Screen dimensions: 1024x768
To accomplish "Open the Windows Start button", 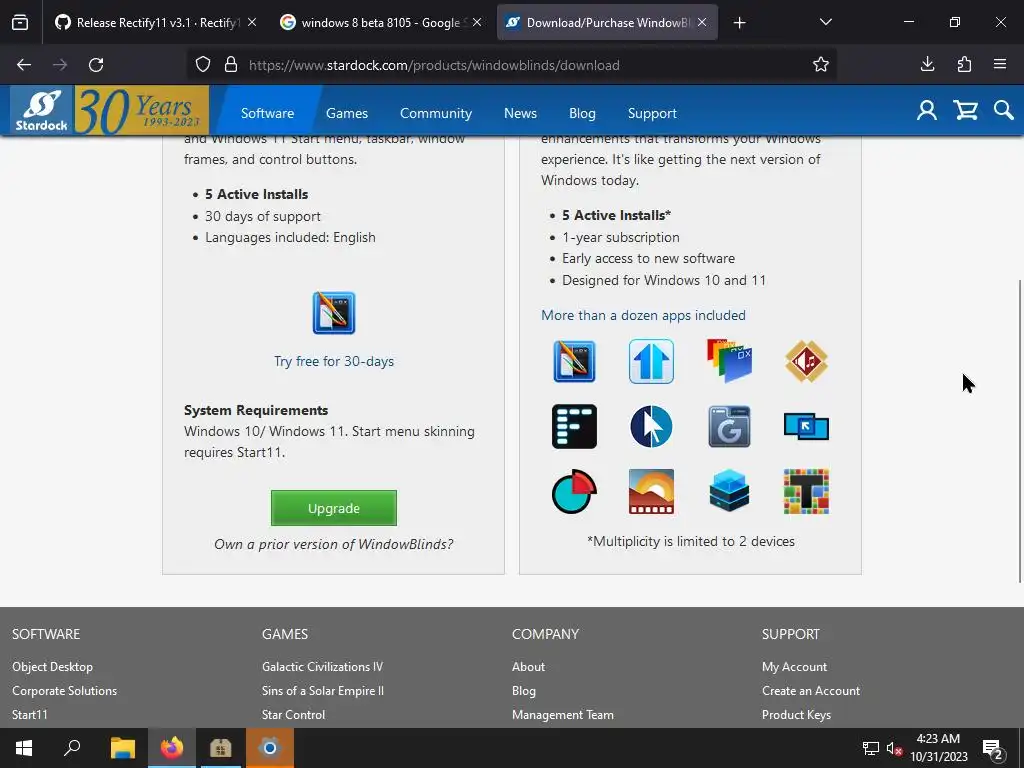I will (24, 748).
